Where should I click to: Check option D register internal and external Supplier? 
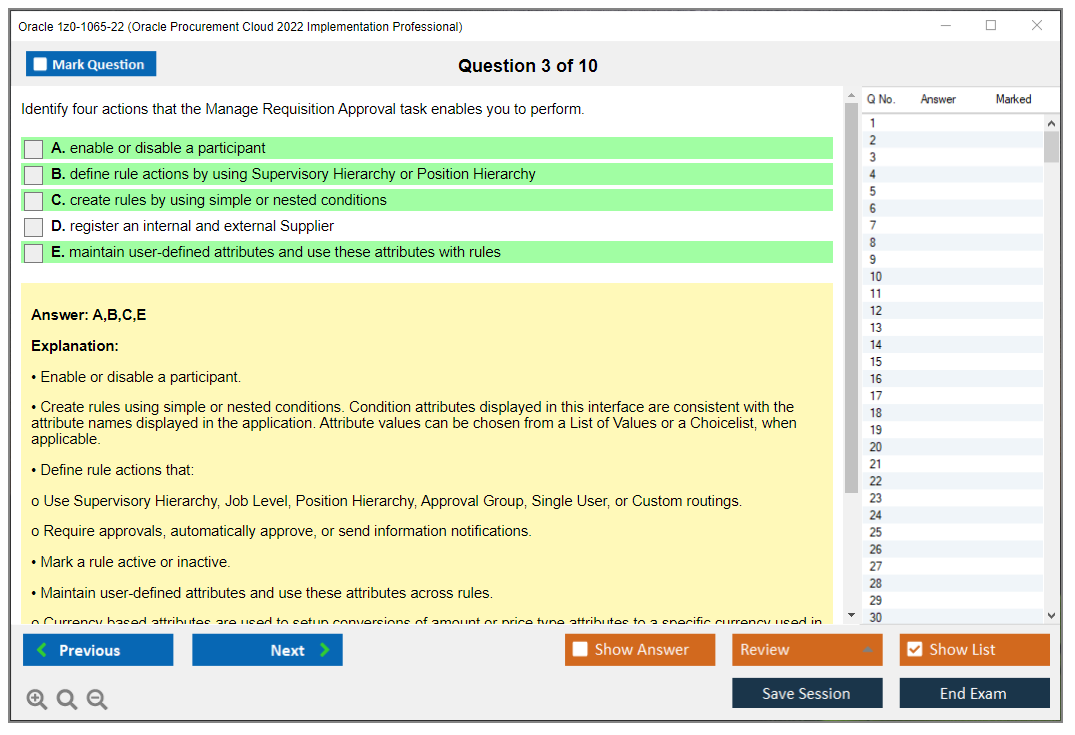point(34,227)
